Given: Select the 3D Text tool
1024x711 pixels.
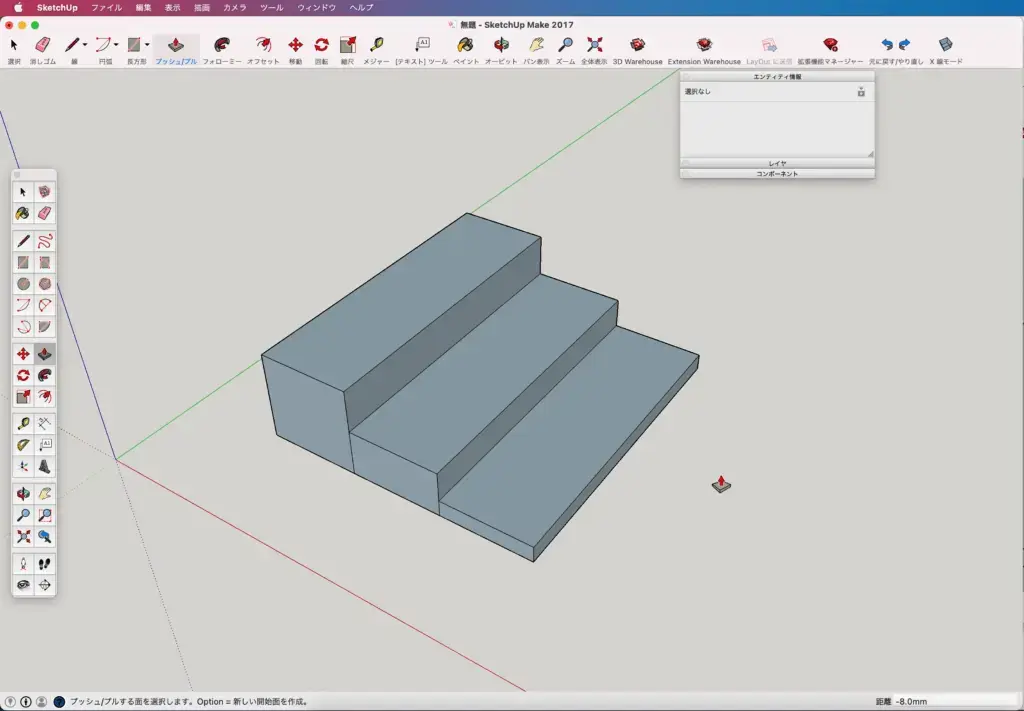Looking at the screenshot, I should click(44, 466).
